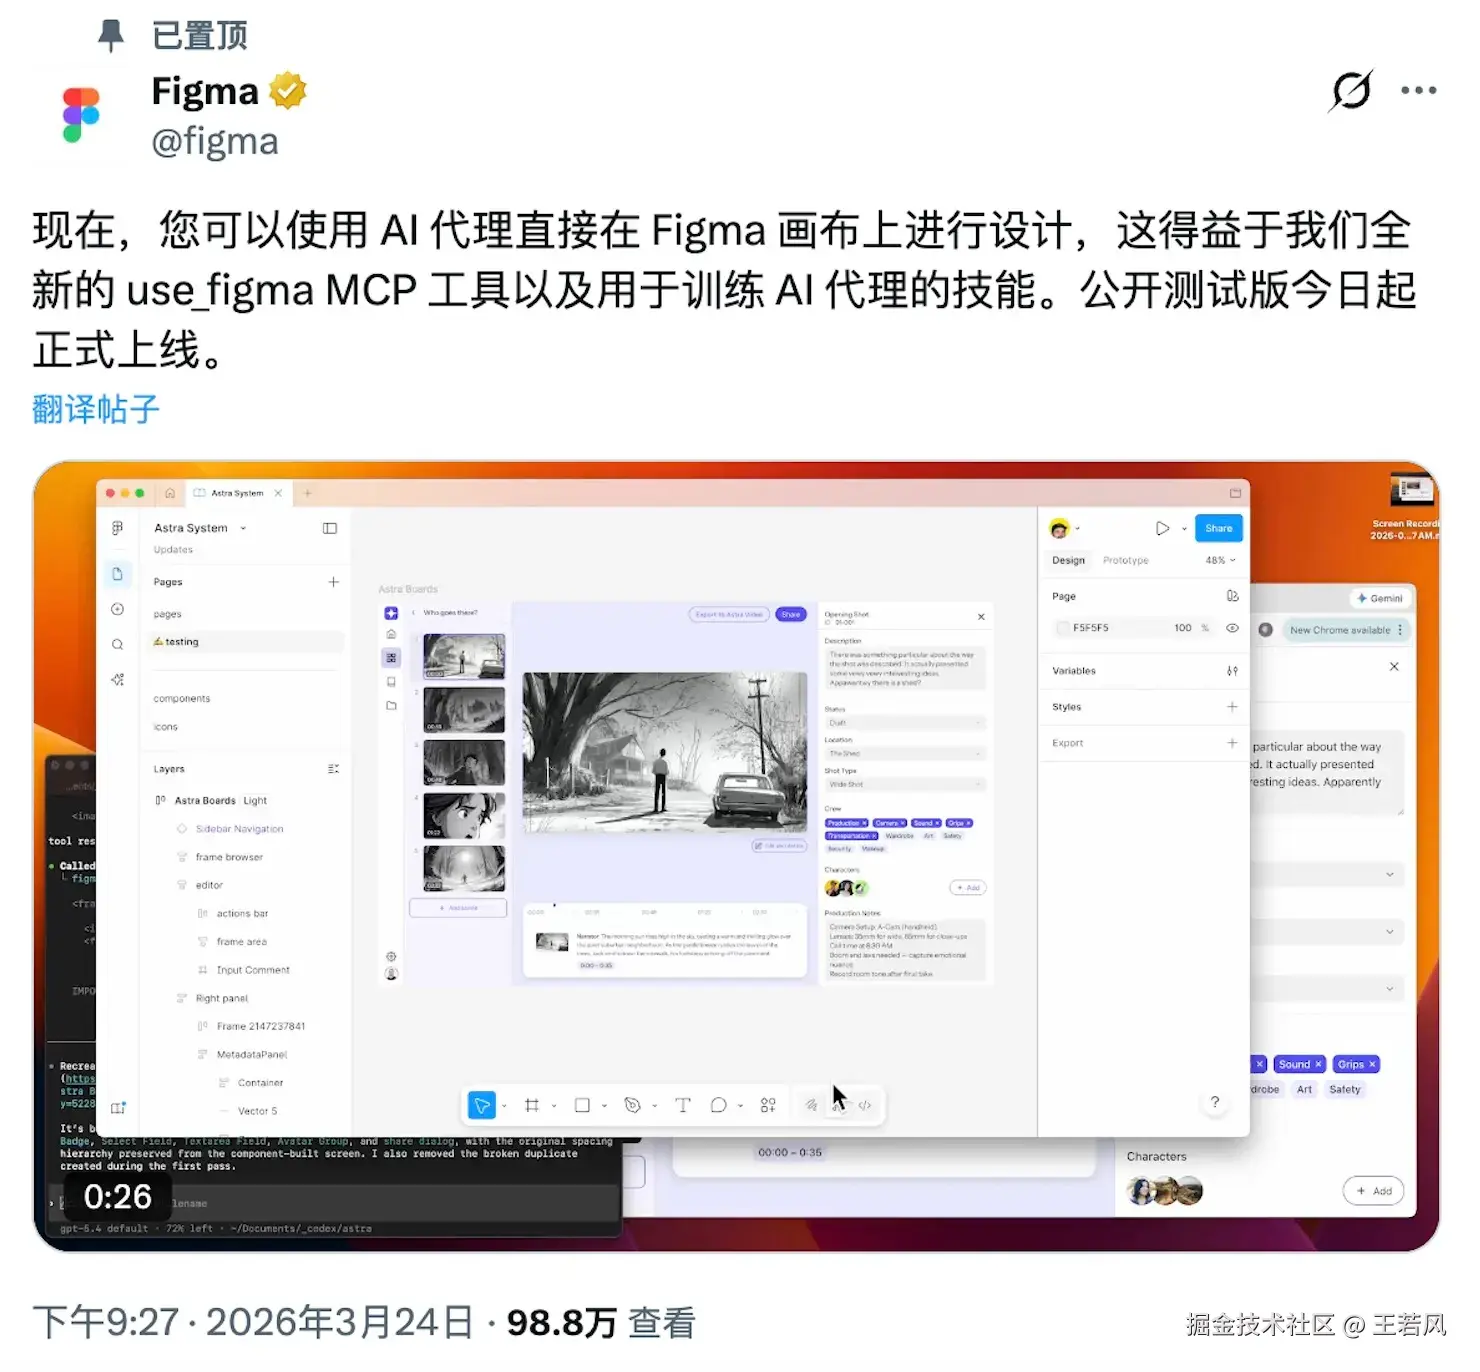This screenshot has height=1372, width=1480.
Task: Select the Frame tool in the bottom toolbar
Action: [x=532, y=1105]
